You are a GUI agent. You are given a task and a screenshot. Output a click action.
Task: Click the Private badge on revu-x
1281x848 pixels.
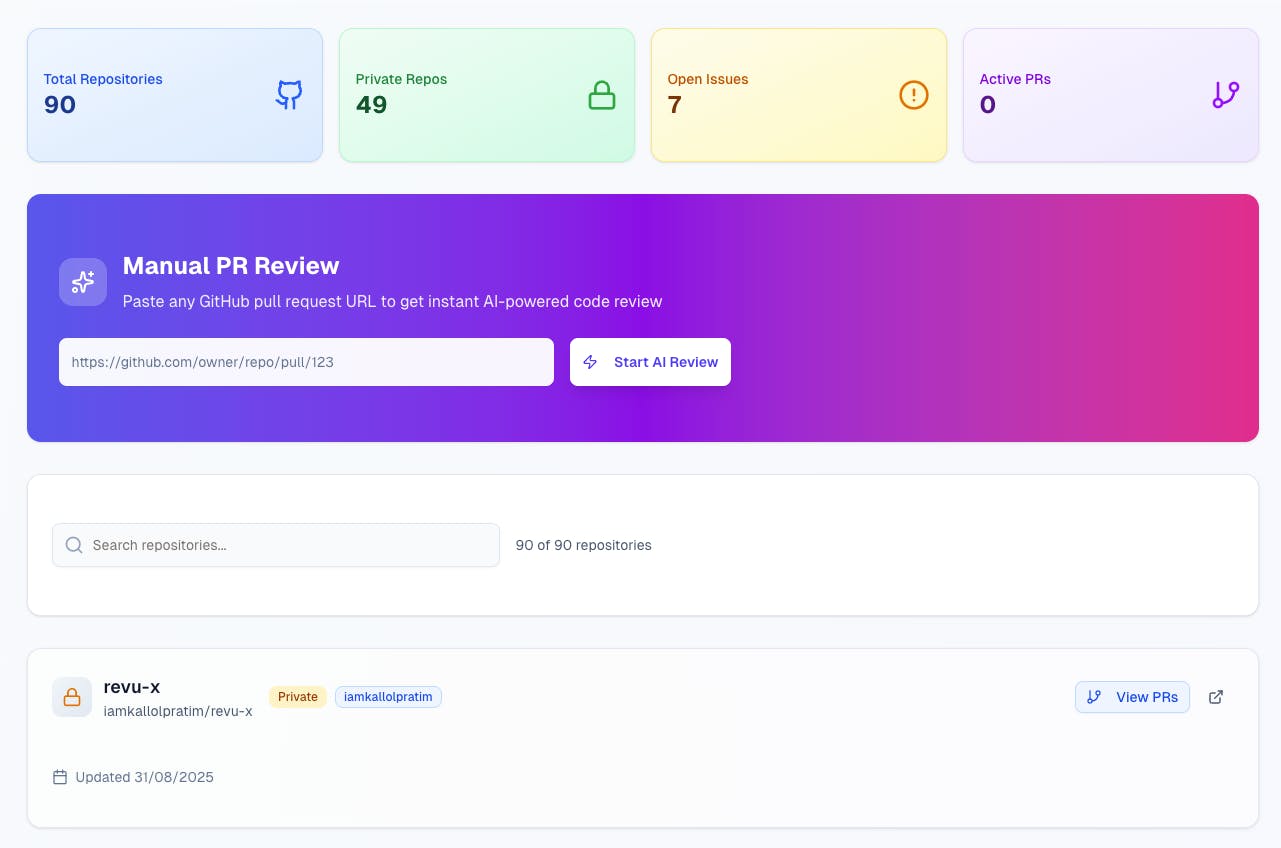click(x=298, y=697)
